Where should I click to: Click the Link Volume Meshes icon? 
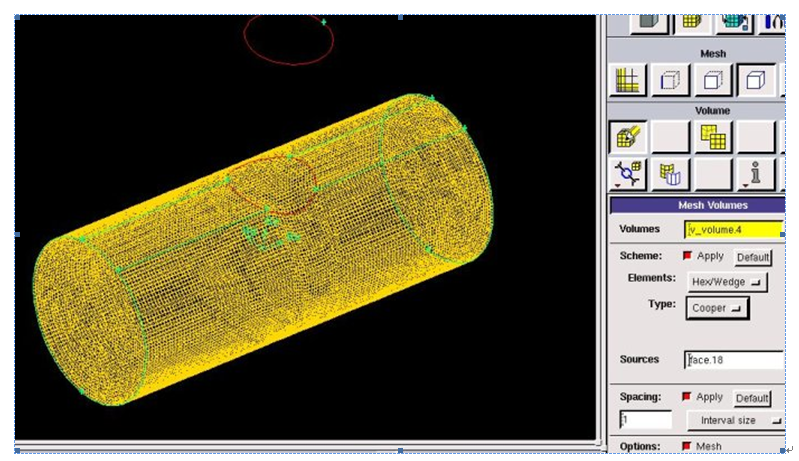point(628,174)
